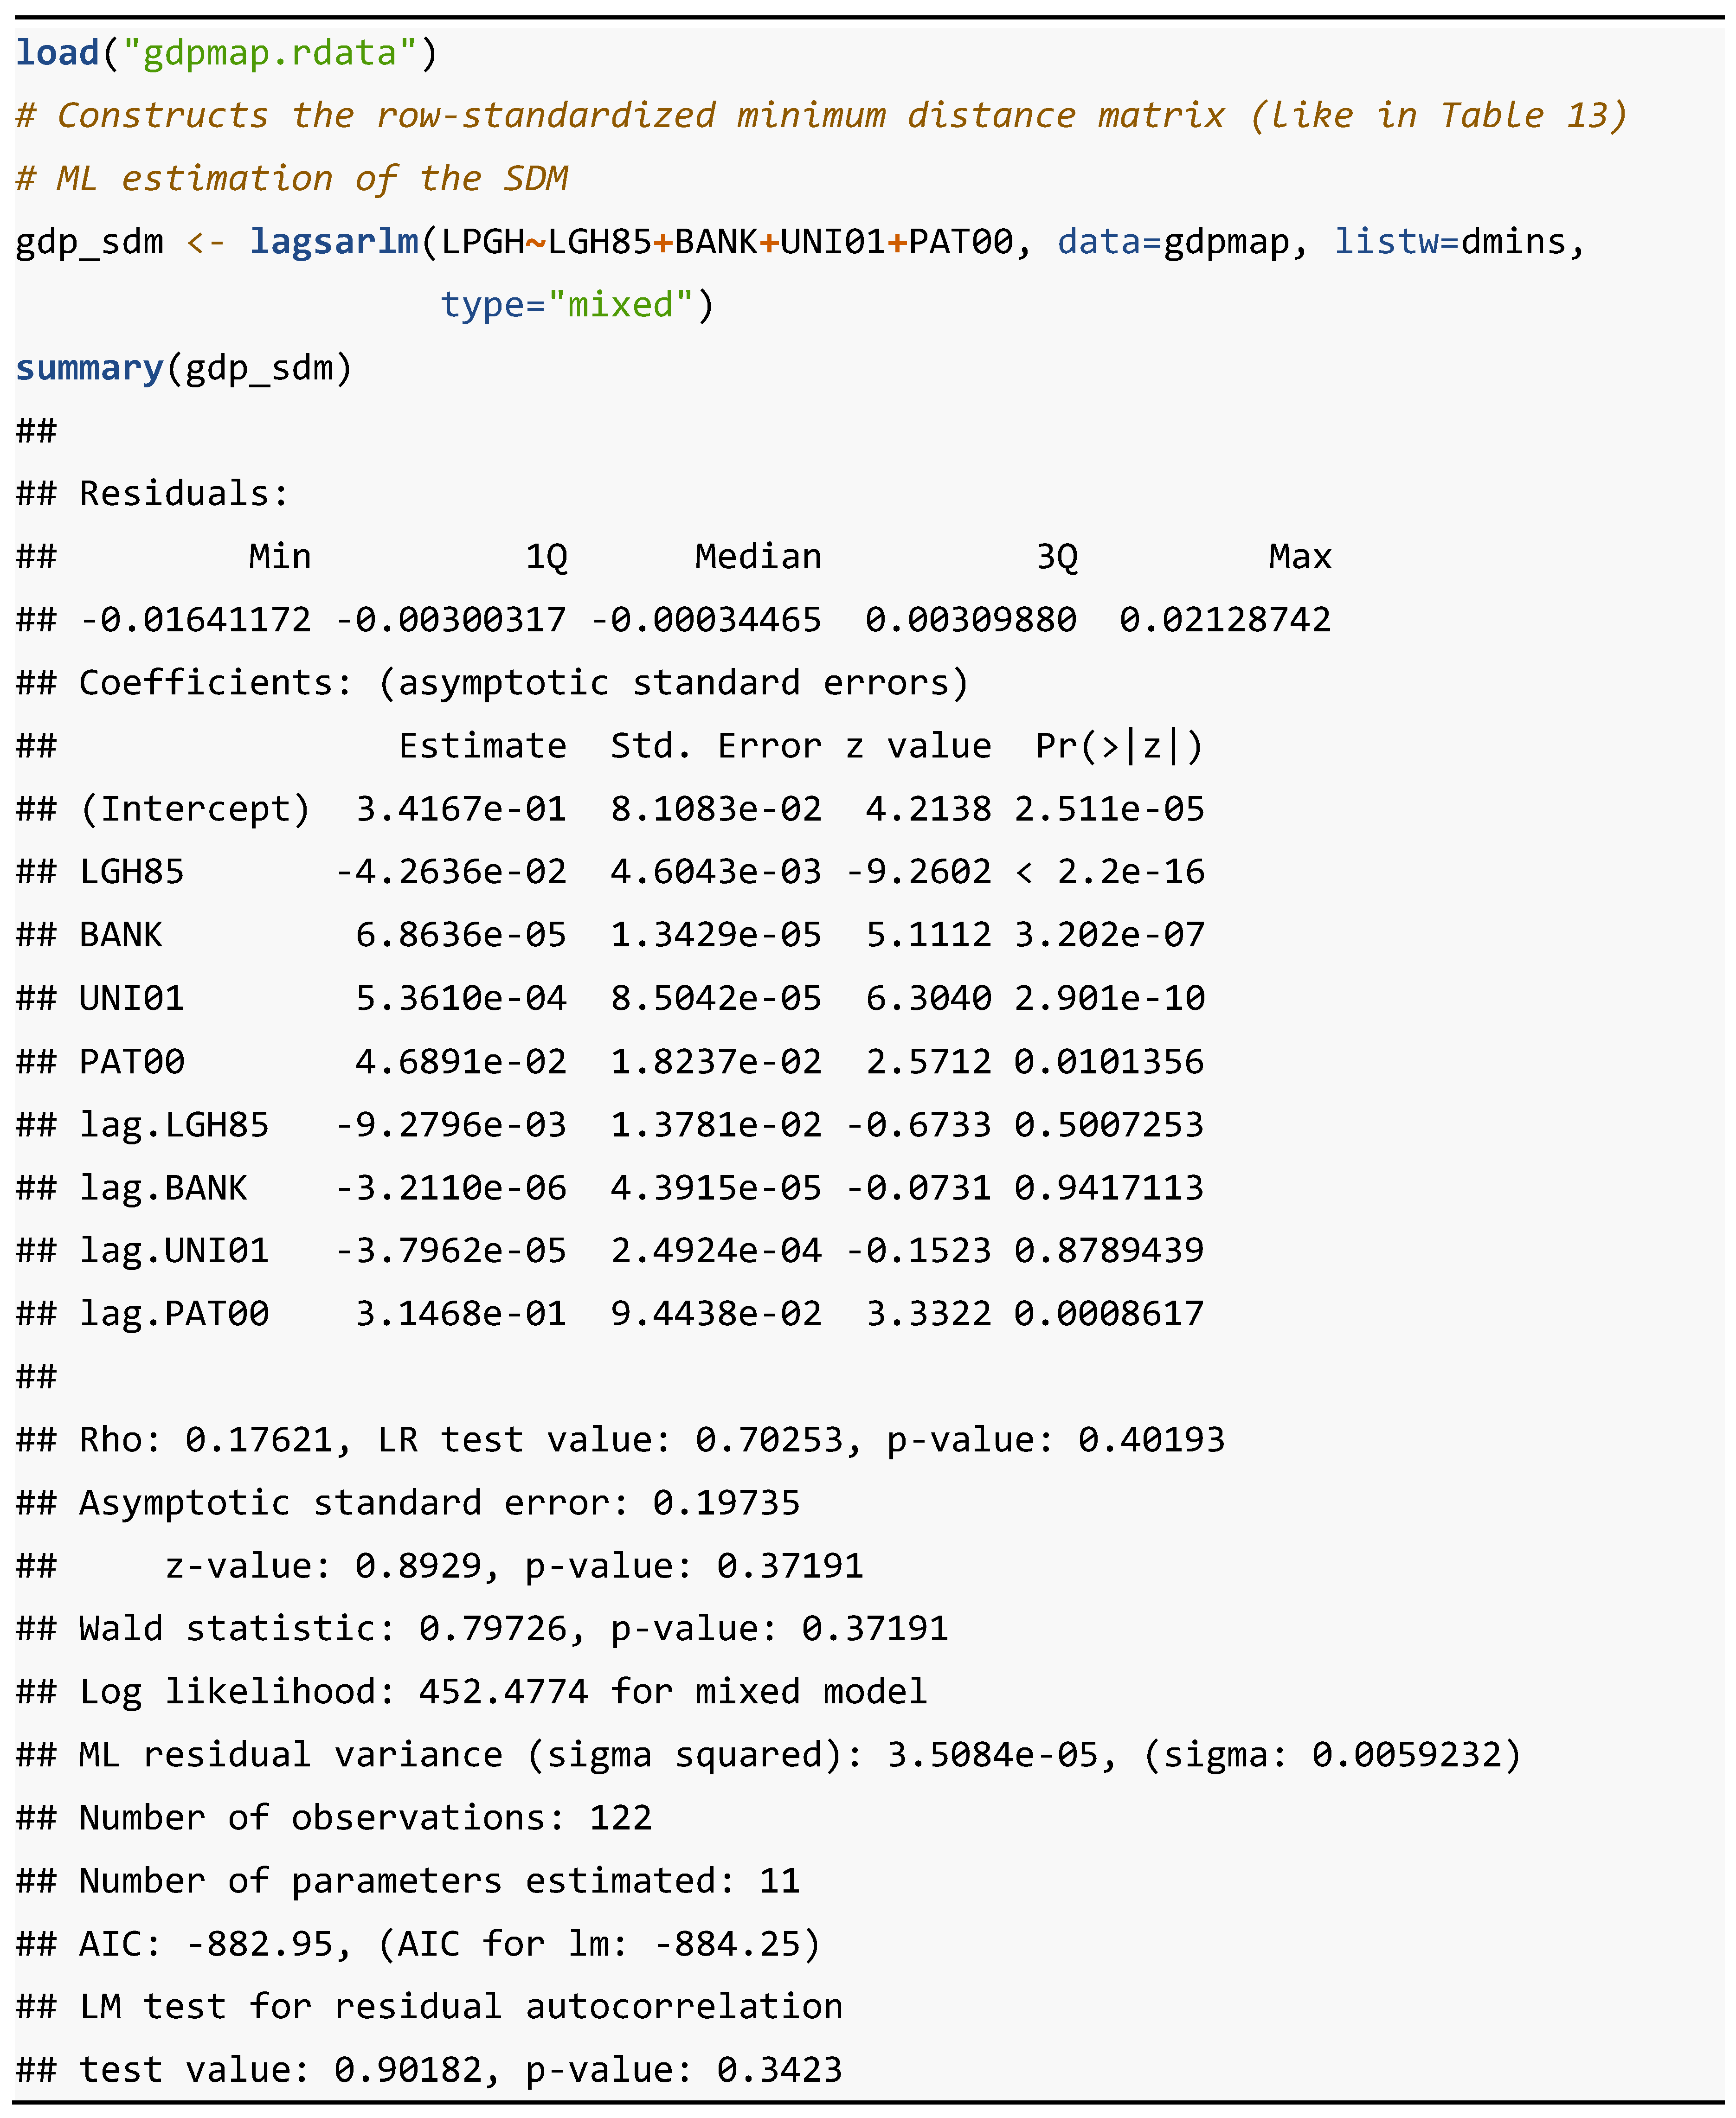Image resolution: width=1736 pixels, height=2118 pixels.
Task: Click the lagsarlm function call
Action: point(334,242)
